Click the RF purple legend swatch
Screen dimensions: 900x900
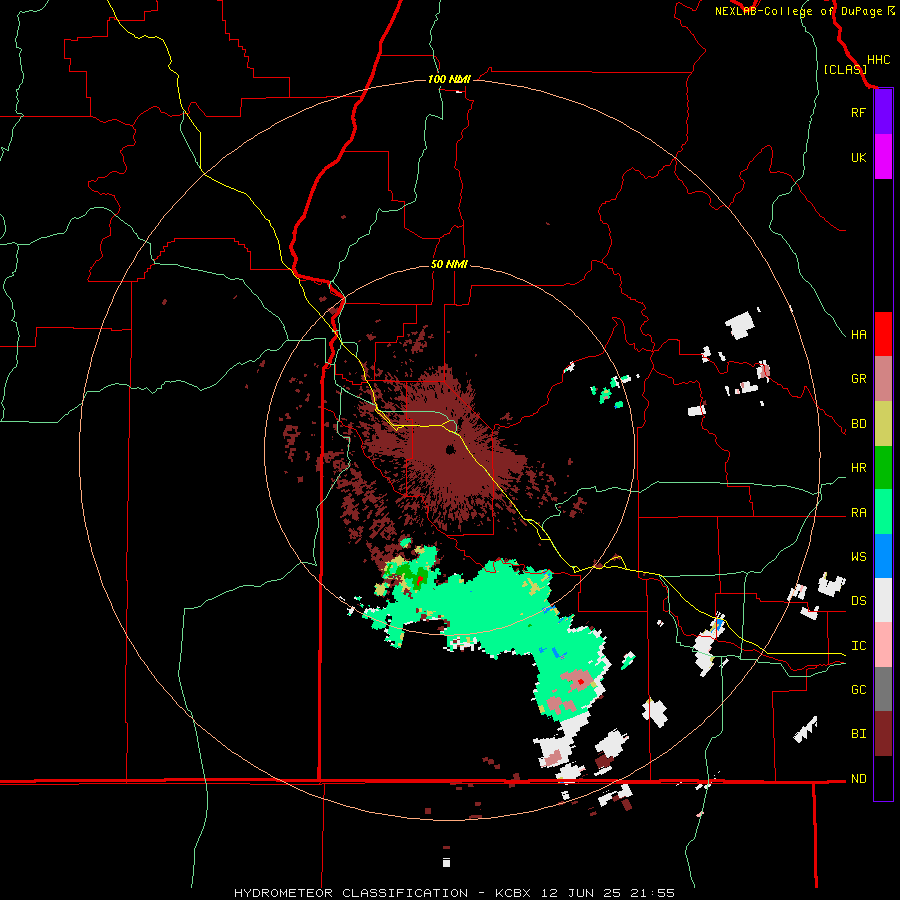click(883, 112)
